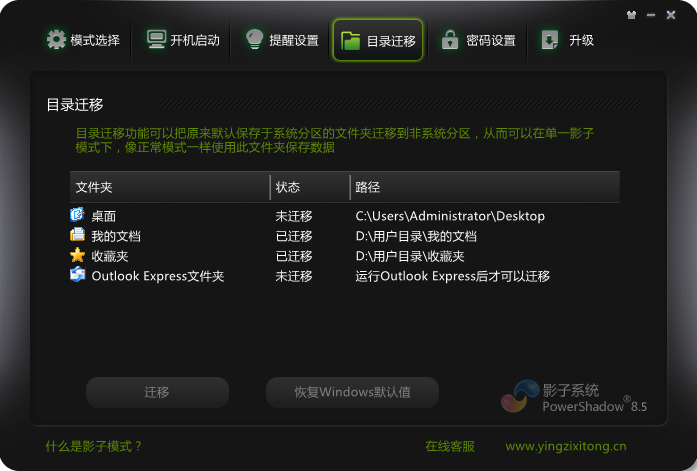Click the 桌面 desktop folder icon
697x471 pixels.
click(78, 216)
